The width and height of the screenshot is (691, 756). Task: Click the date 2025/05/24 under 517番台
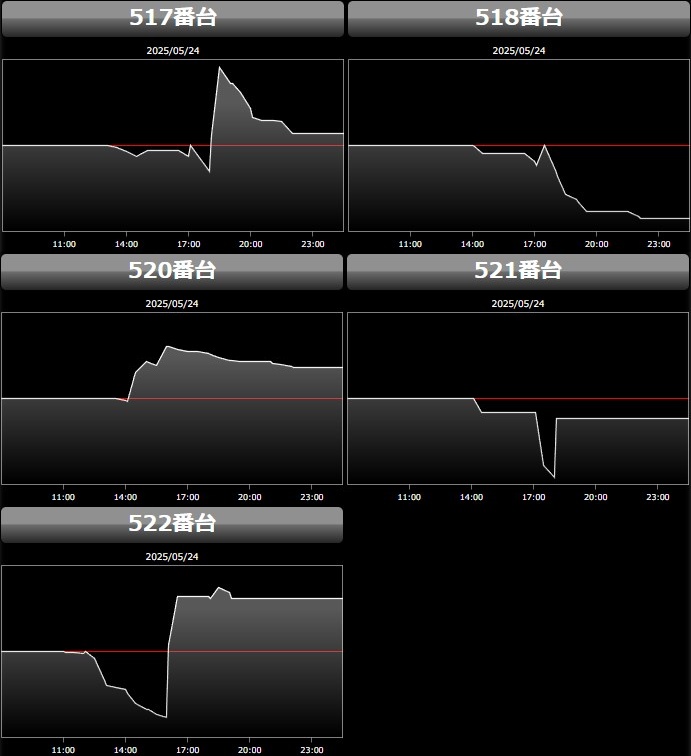[172, 50]
